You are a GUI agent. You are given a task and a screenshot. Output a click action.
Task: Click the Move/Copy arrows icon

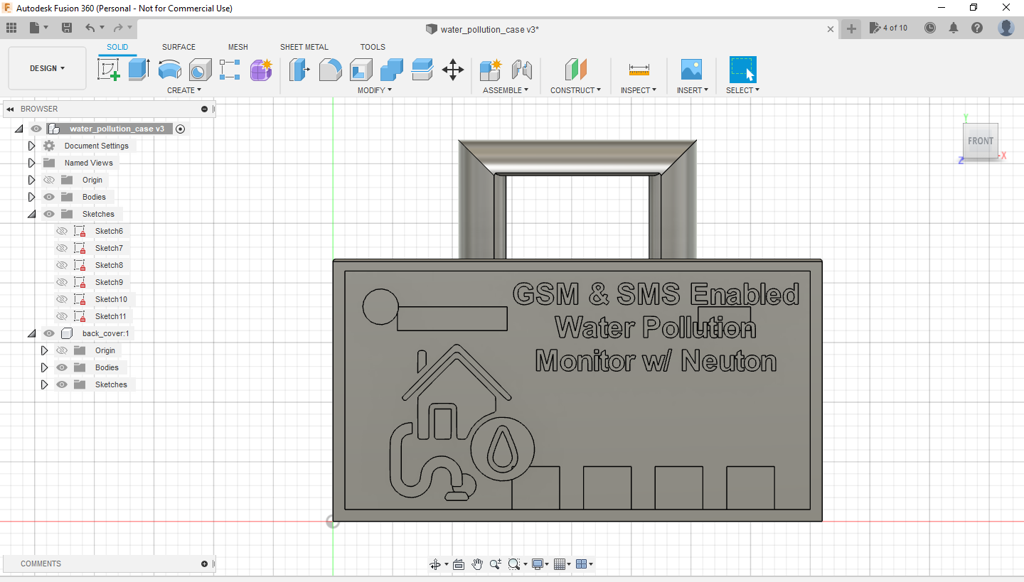pos(453,69)
